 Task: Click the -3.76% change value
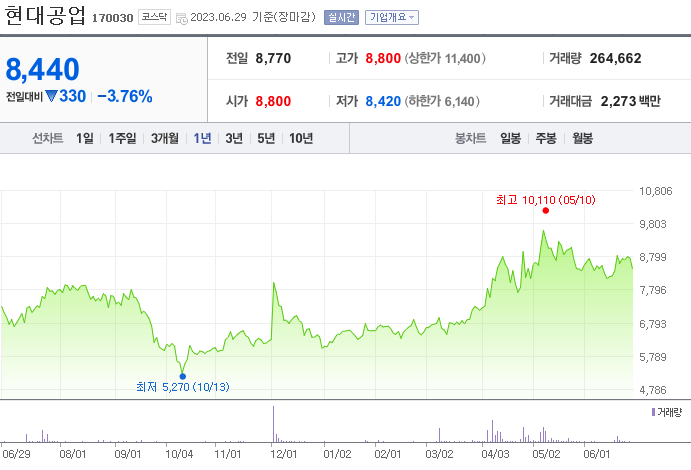coord(125,96)
